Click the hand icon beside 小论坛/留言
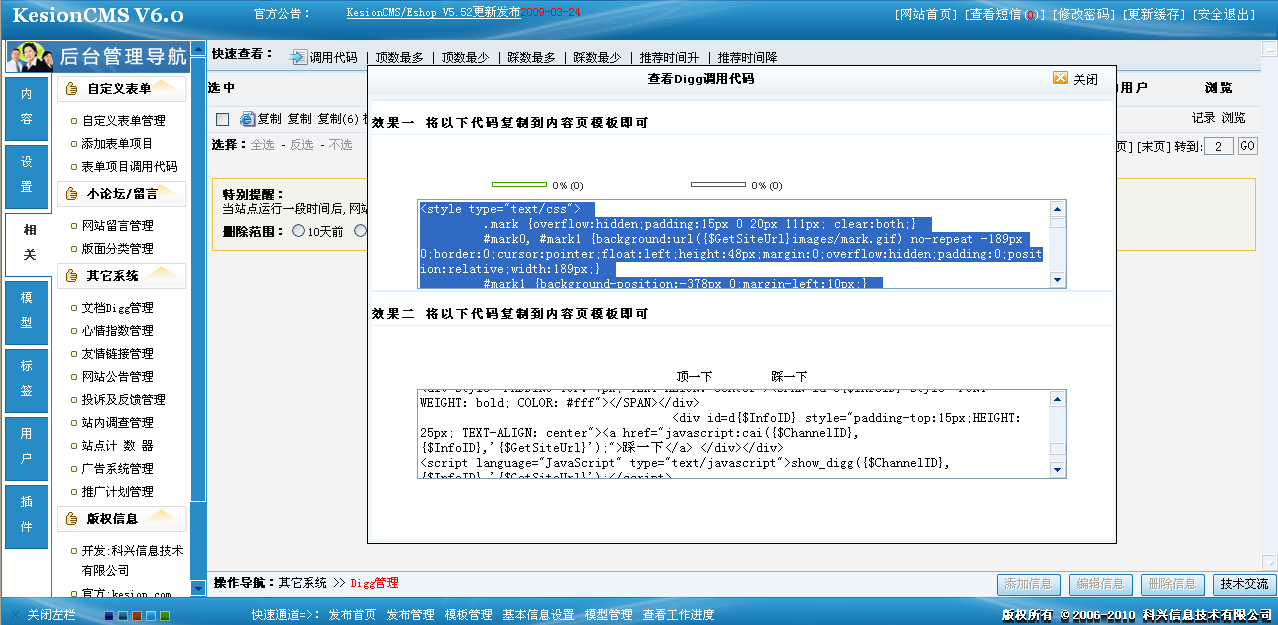The height and width of the screenshot is (625, 1278). (x=72, y=194)
